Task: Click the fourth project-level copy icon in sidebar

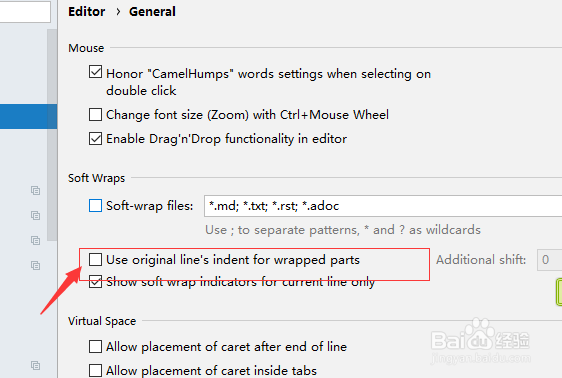Action: tap(35, 265)
